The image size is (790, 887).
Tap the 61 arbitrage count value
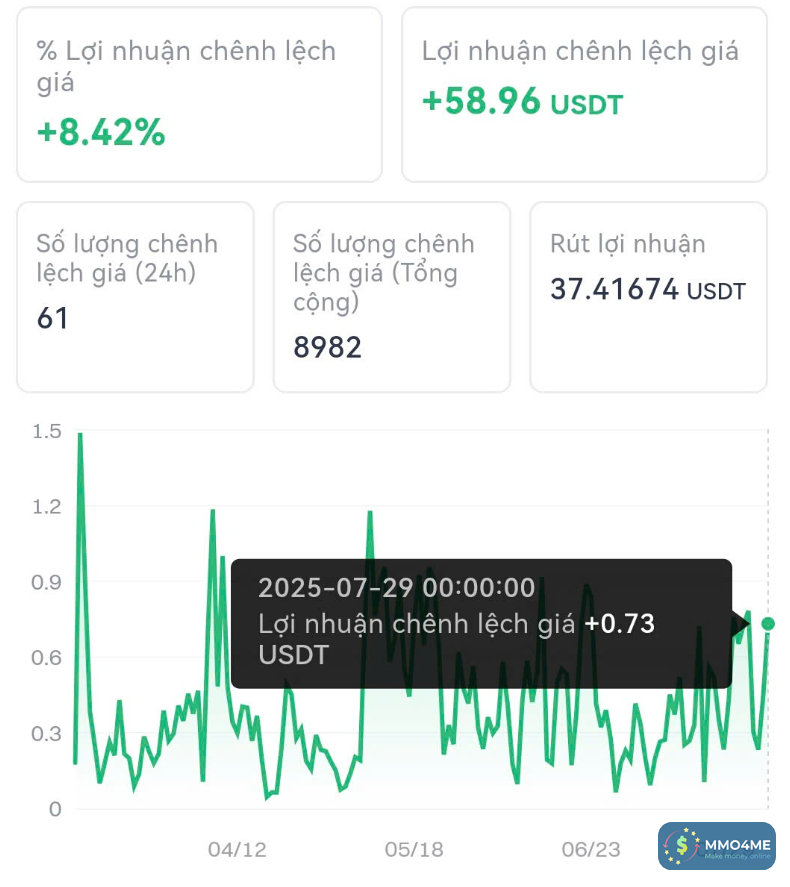click(x=53, y=319)
